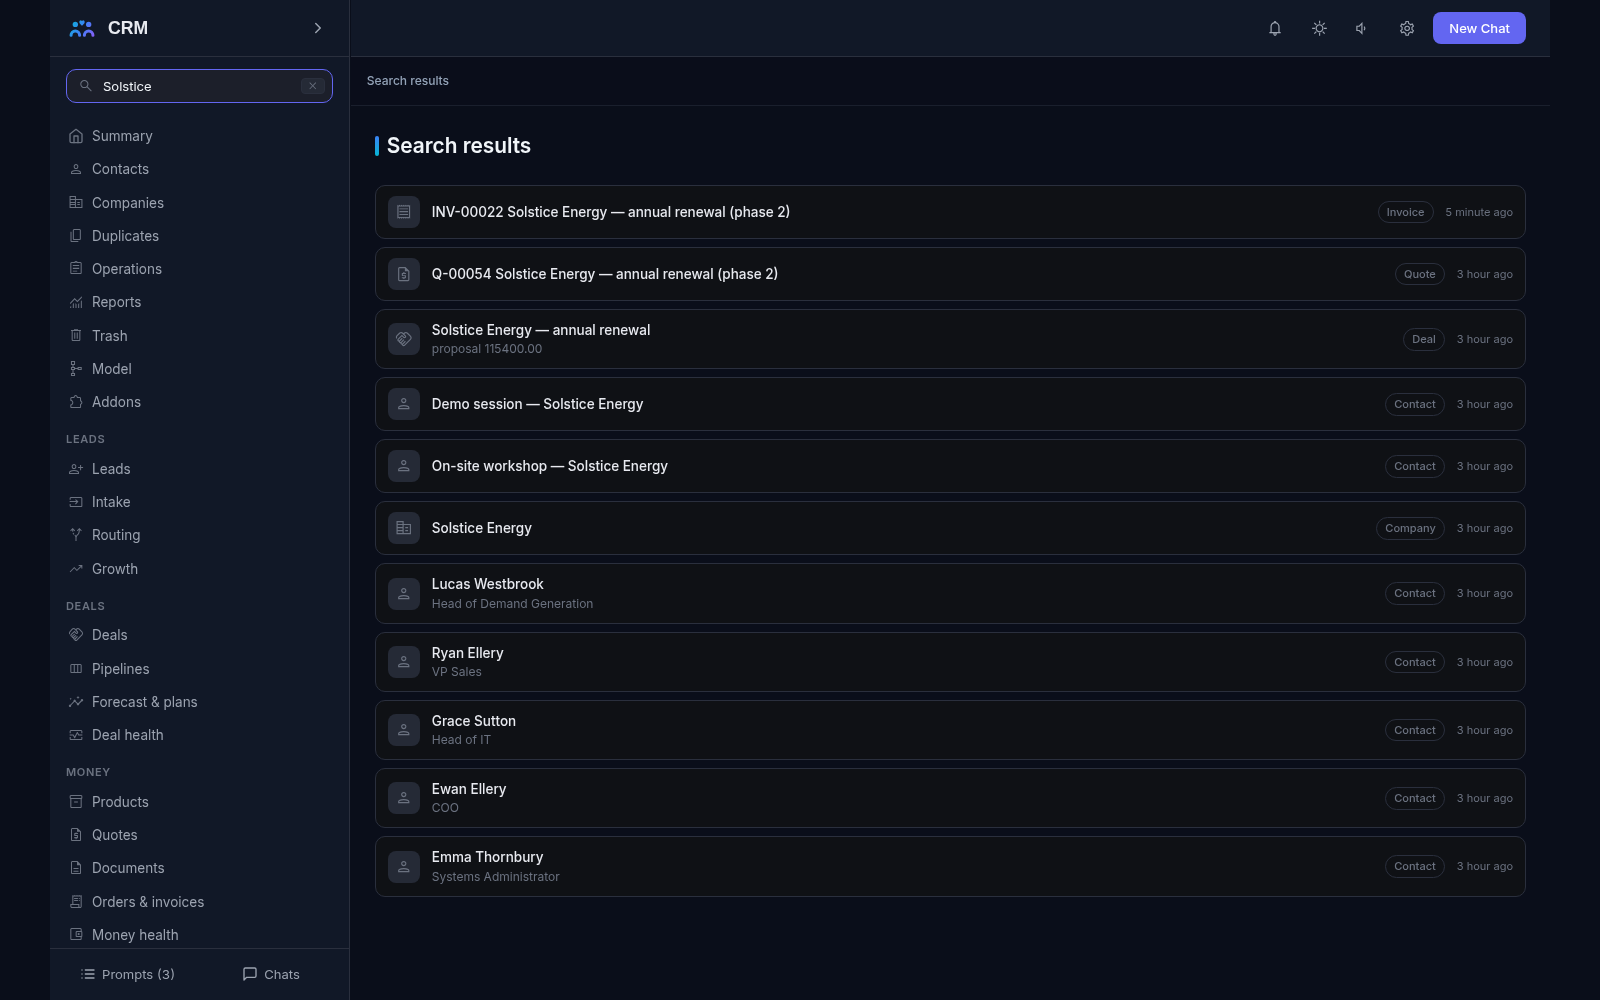Open the Addons puzzle icon
Screen dimensions: 1600x1000
[76, 402]
